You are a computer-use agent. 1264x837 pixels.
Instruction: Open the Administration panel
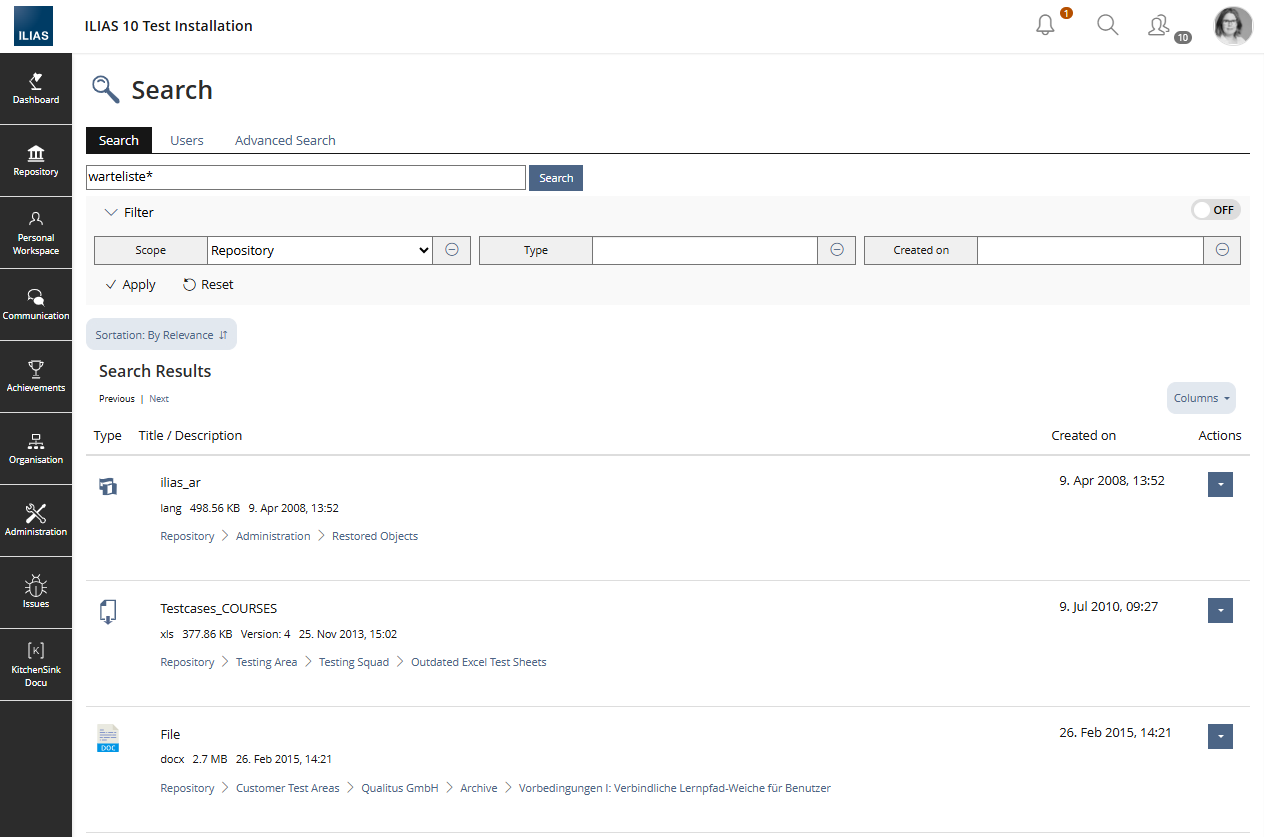point(36,520)
